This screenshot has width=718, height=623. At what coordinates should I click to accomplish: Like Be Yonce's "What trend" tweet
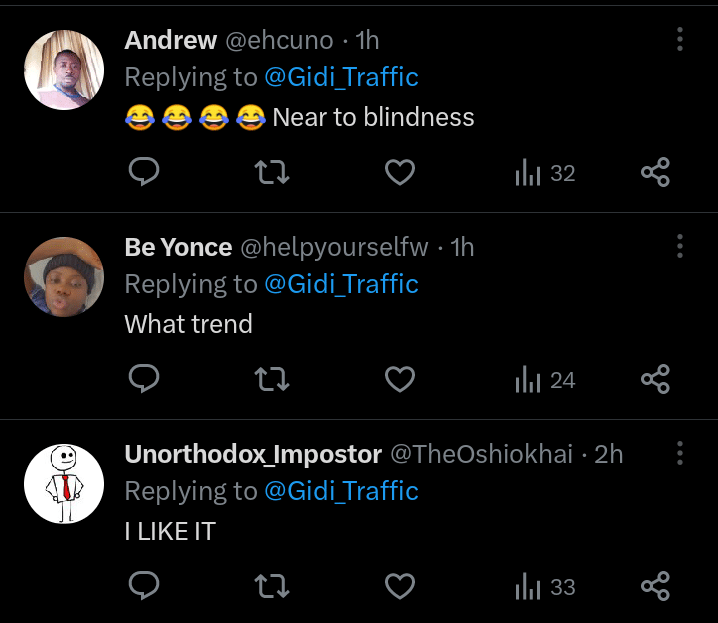[400, 380]
